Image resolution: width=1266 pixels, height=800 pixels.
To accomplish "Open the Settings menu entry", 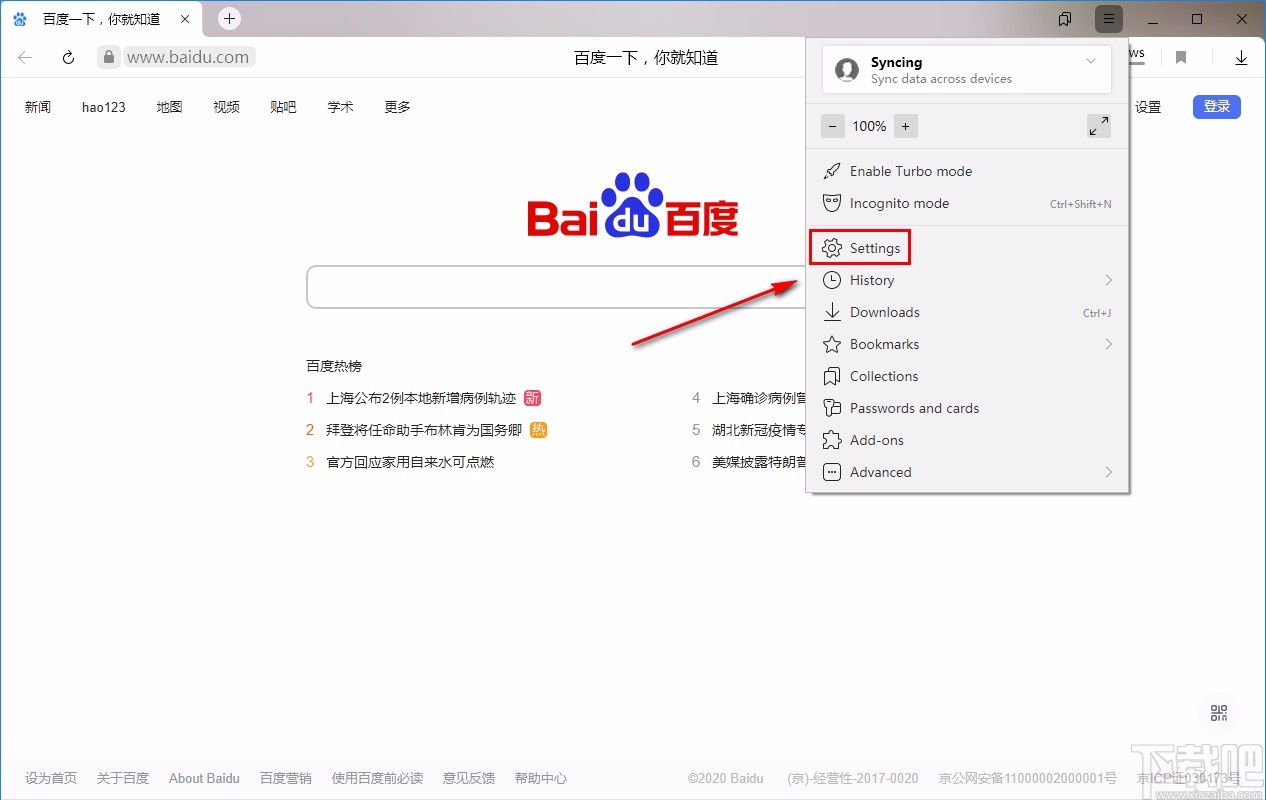I will coord(873,247).
